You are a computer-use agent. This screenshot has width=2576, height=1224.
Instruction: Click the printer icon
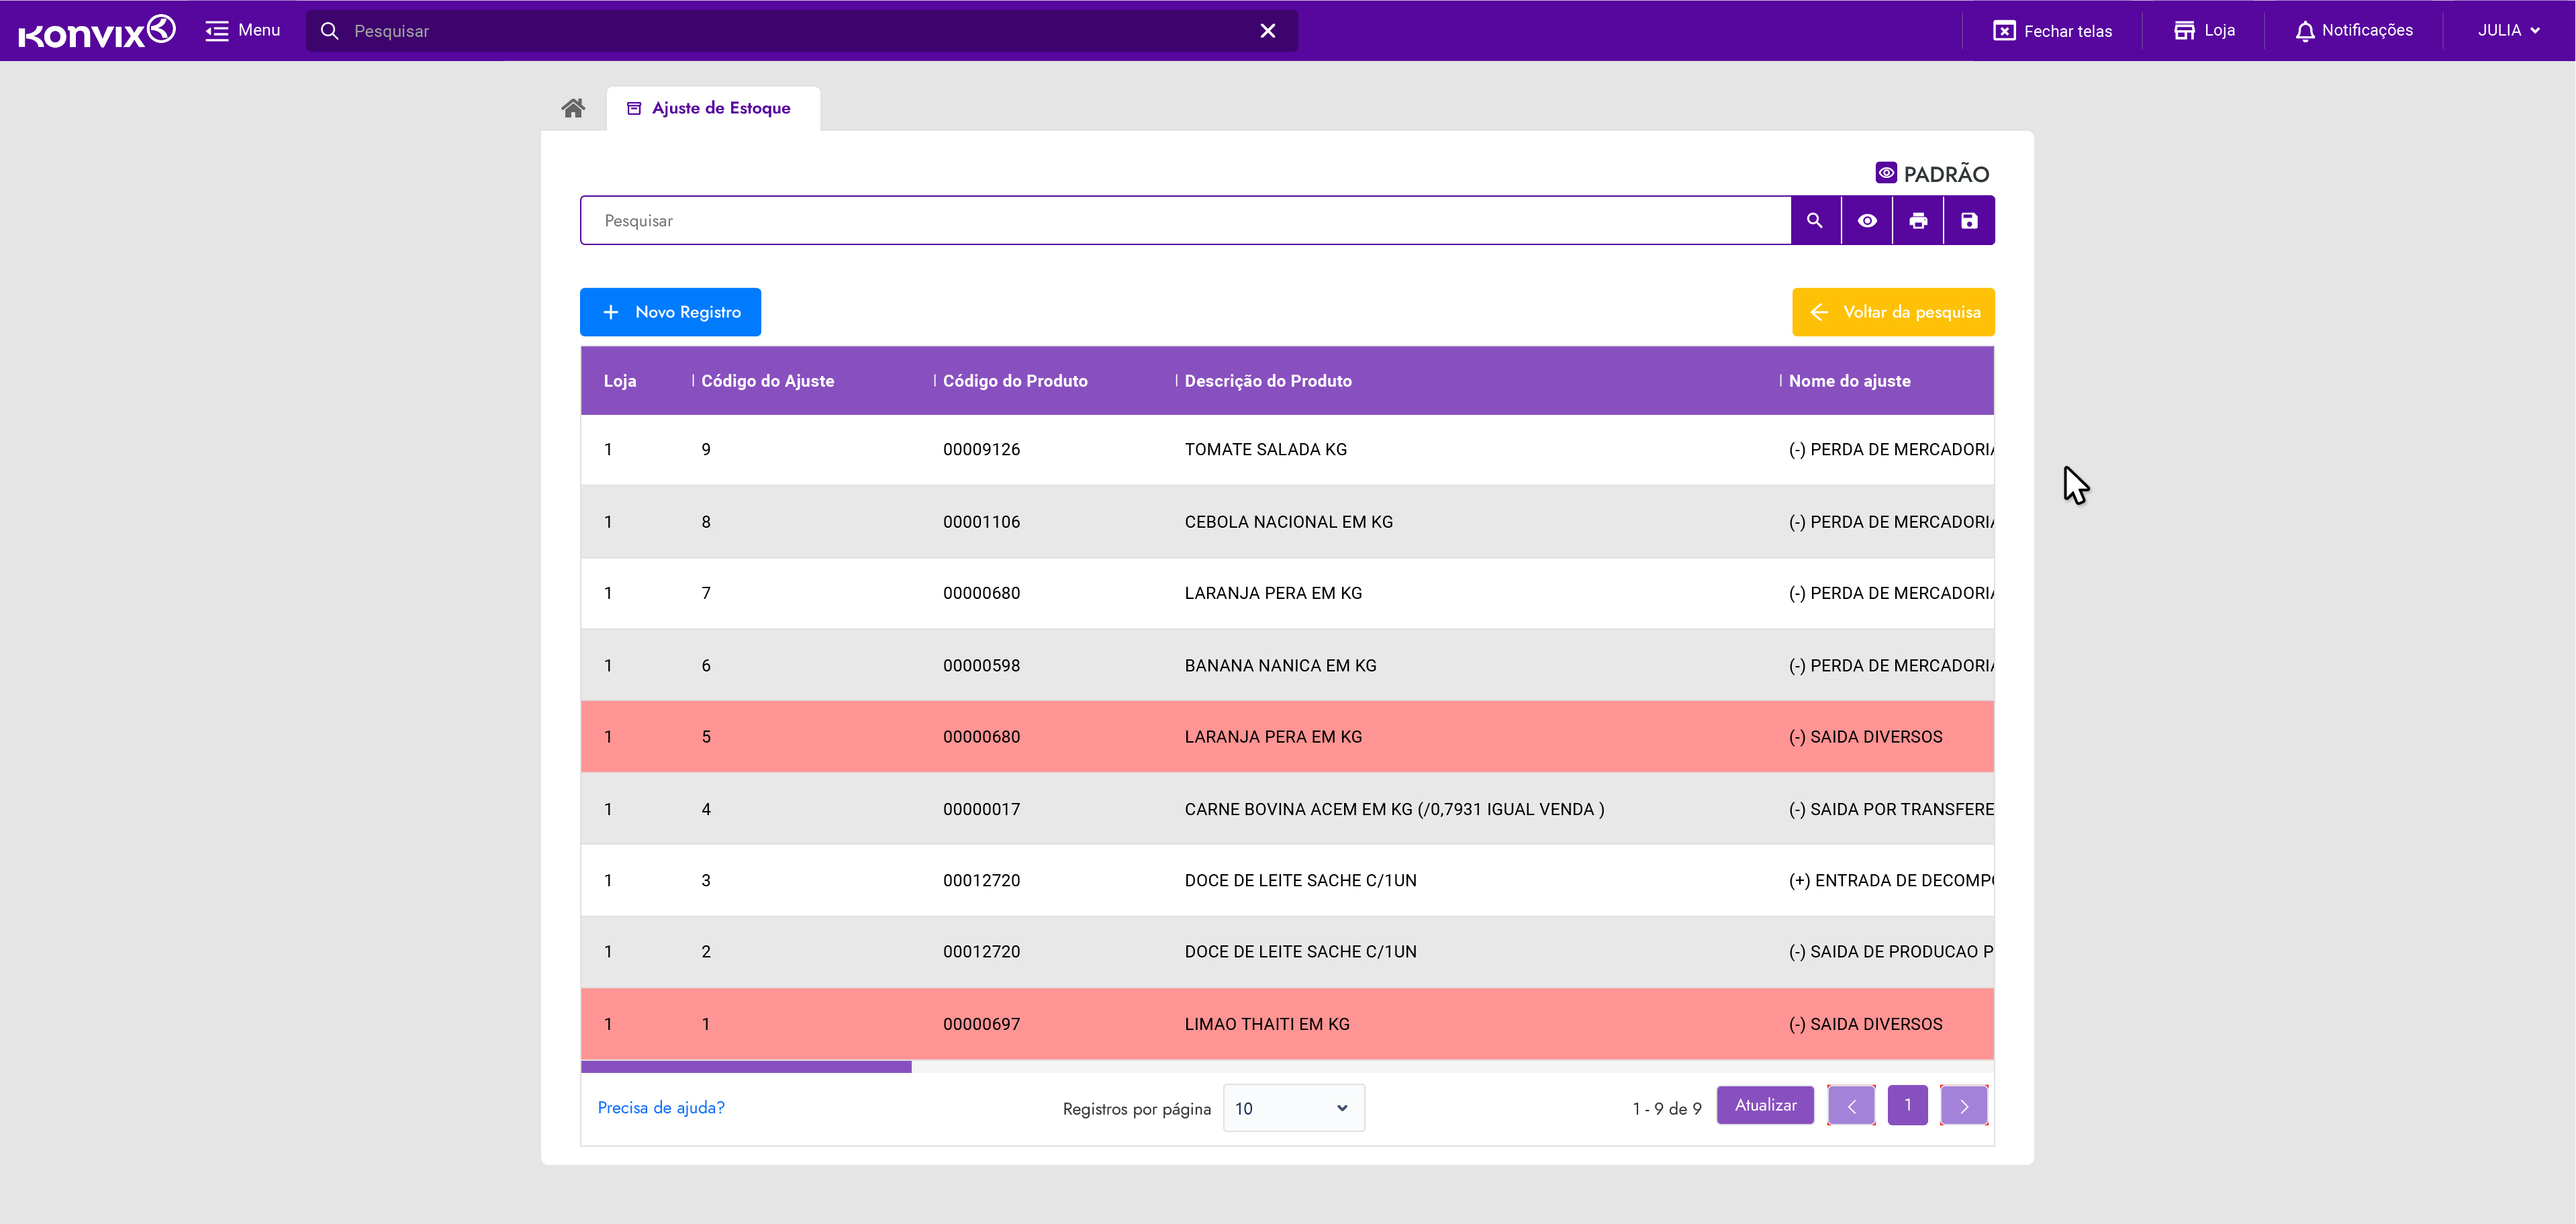point(1917,221)
